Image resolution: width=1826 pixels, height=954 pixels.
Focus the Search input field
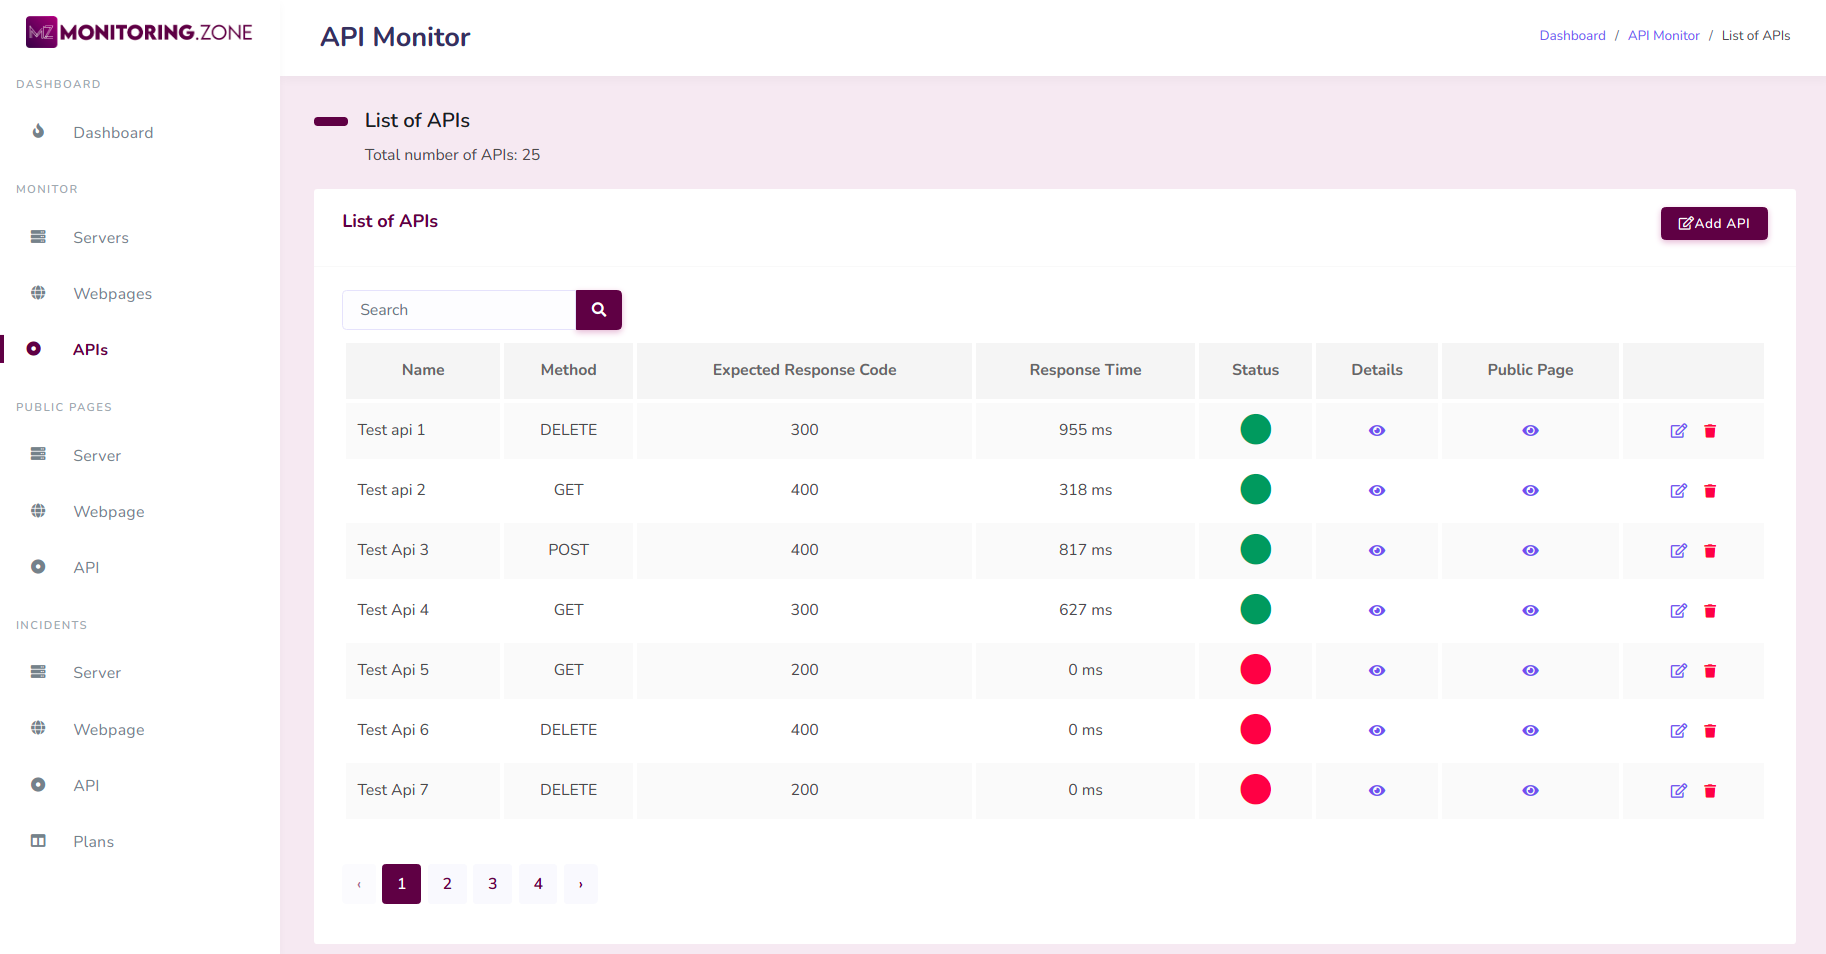tap(459, 310)
